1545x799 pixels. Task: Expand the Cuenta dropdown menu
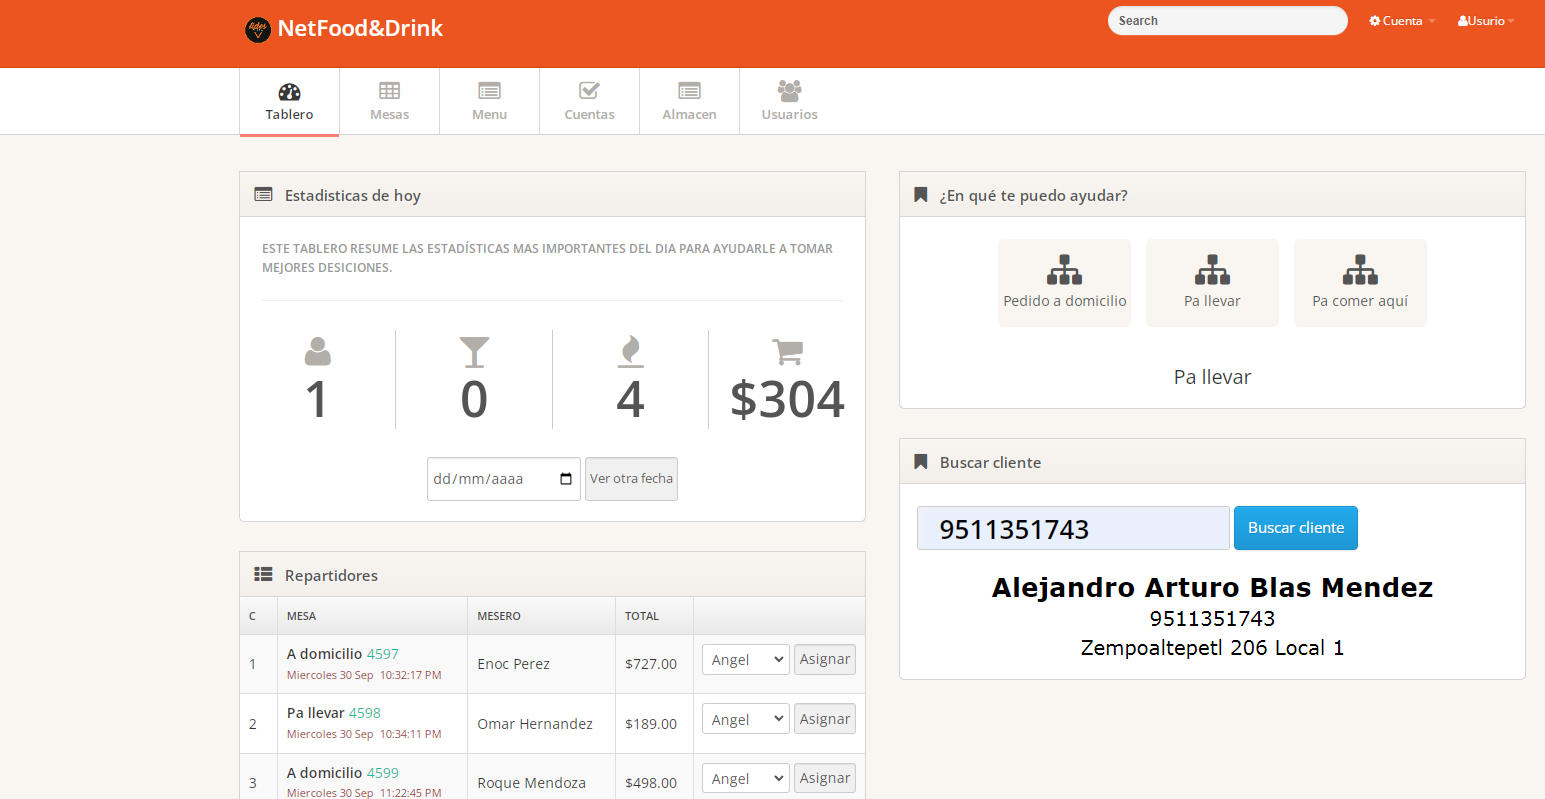(1402, 21)
